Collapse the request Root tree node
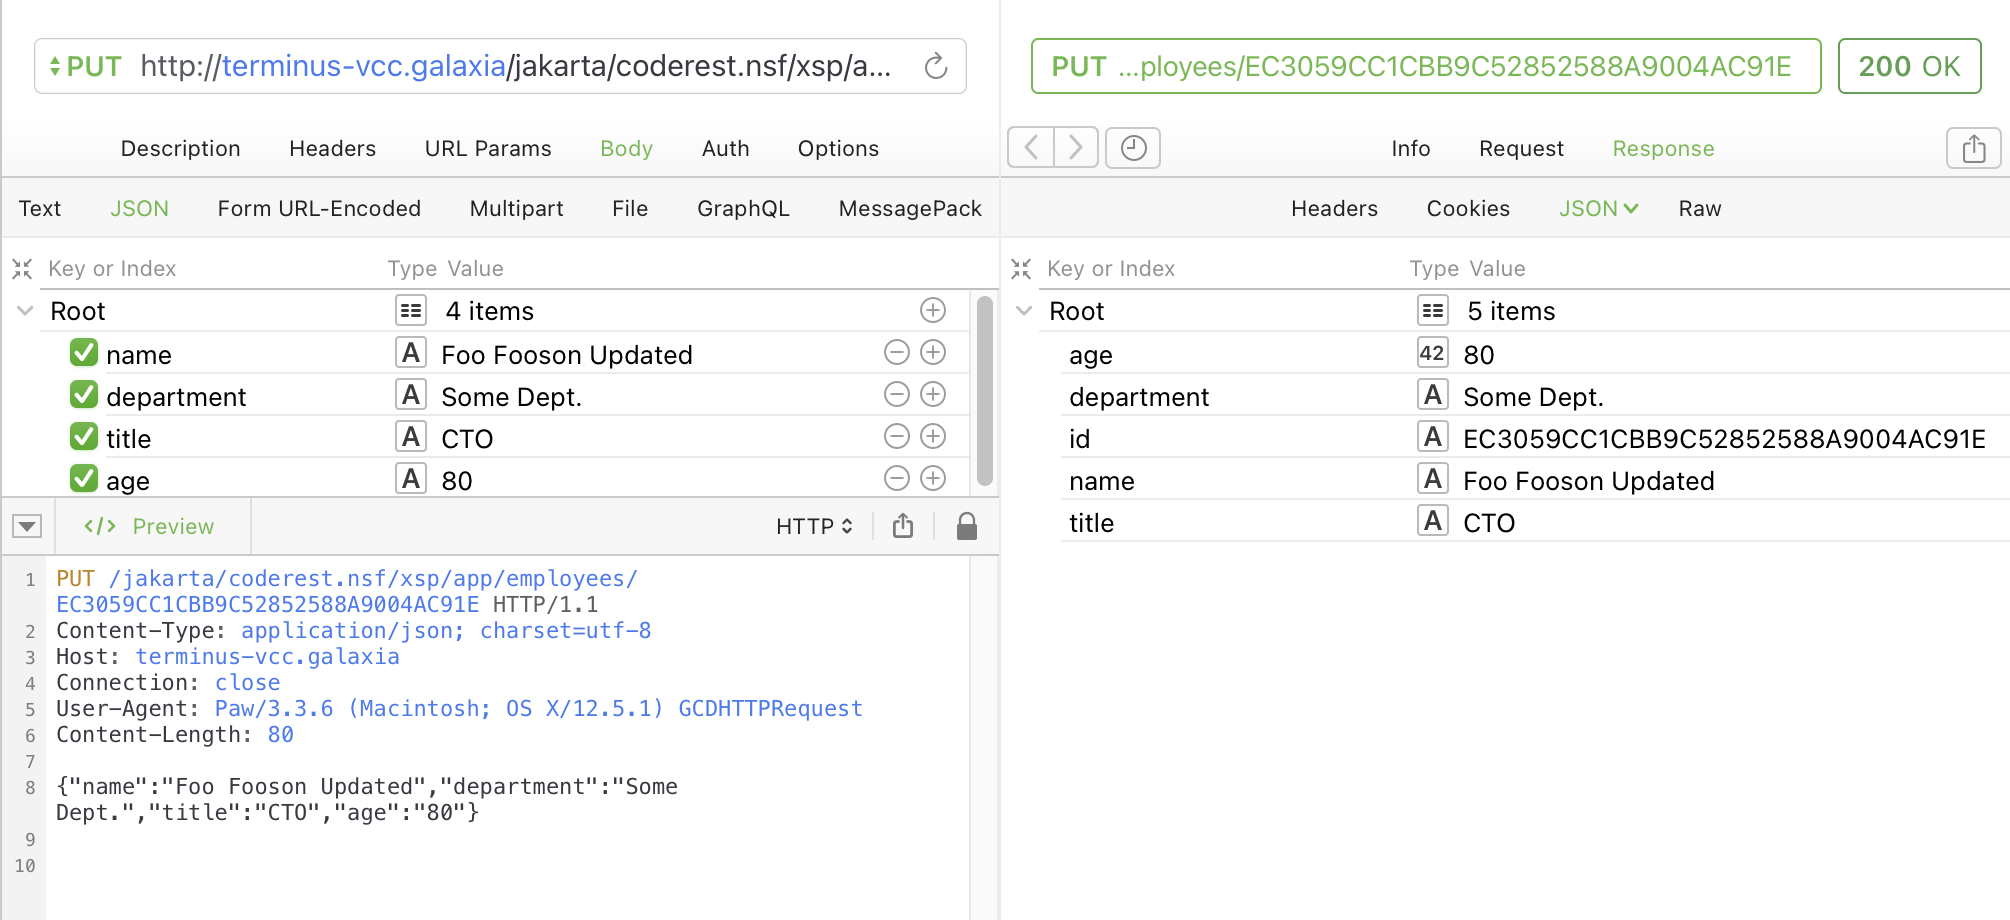Screen dimensions: 2010x920 coord(26,311)
